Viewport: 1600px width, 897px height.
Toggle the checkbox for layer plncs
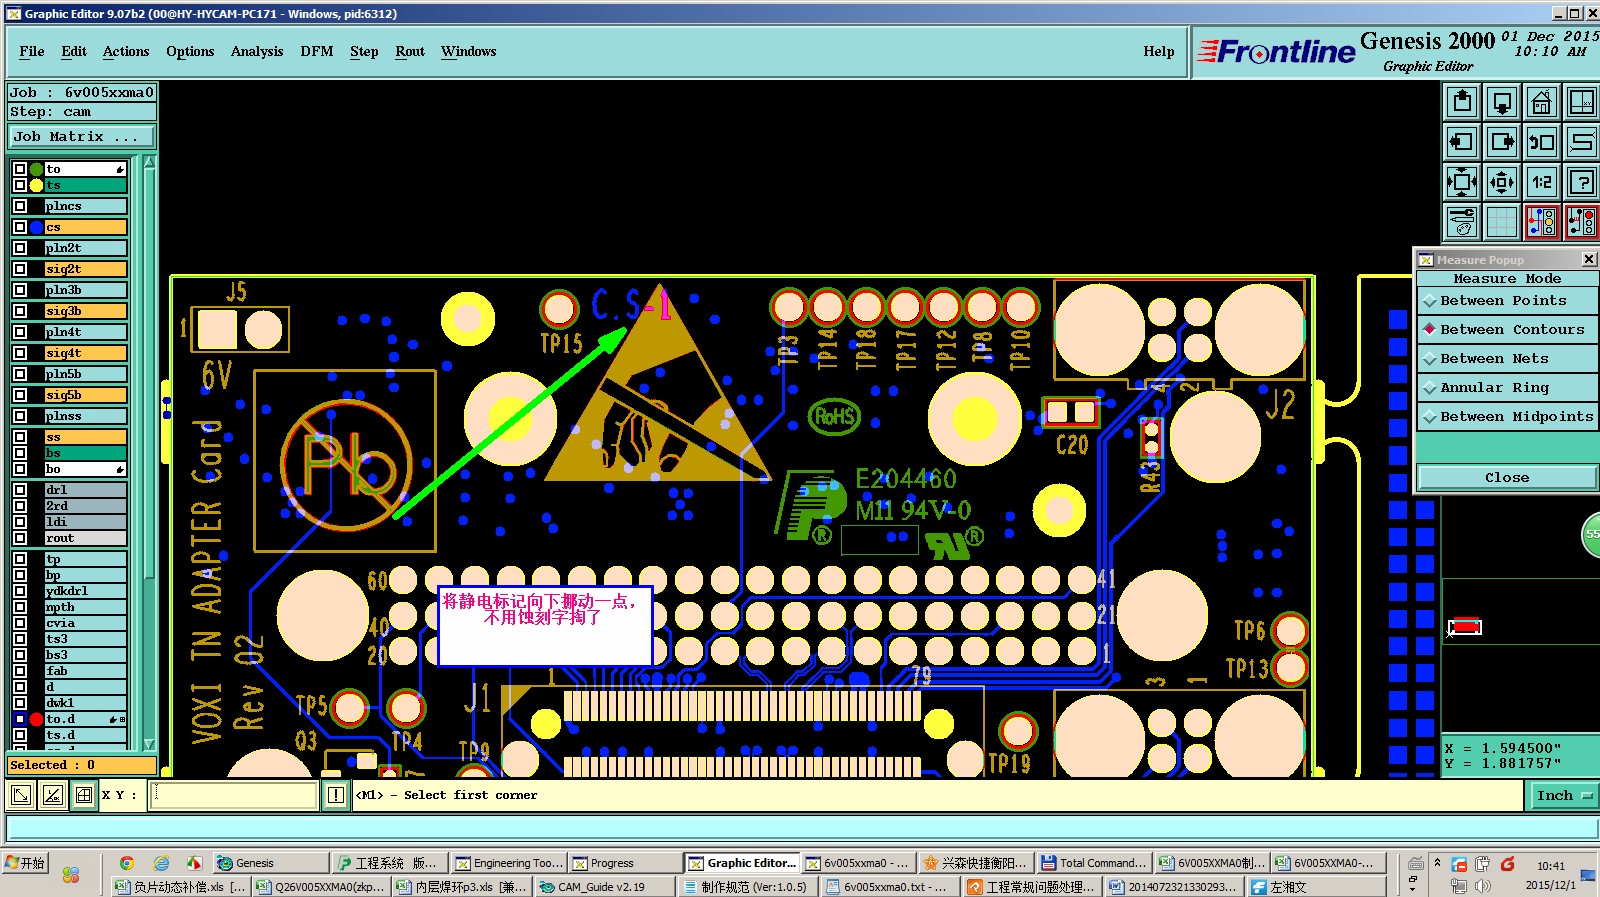pyautogui.click(x=20, y=206)
